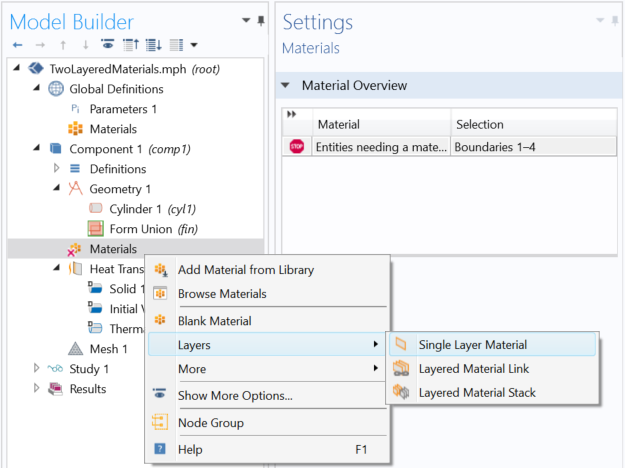Select Cylinder 1 (cyl1) node
The image size is (625, 468).
152,209
